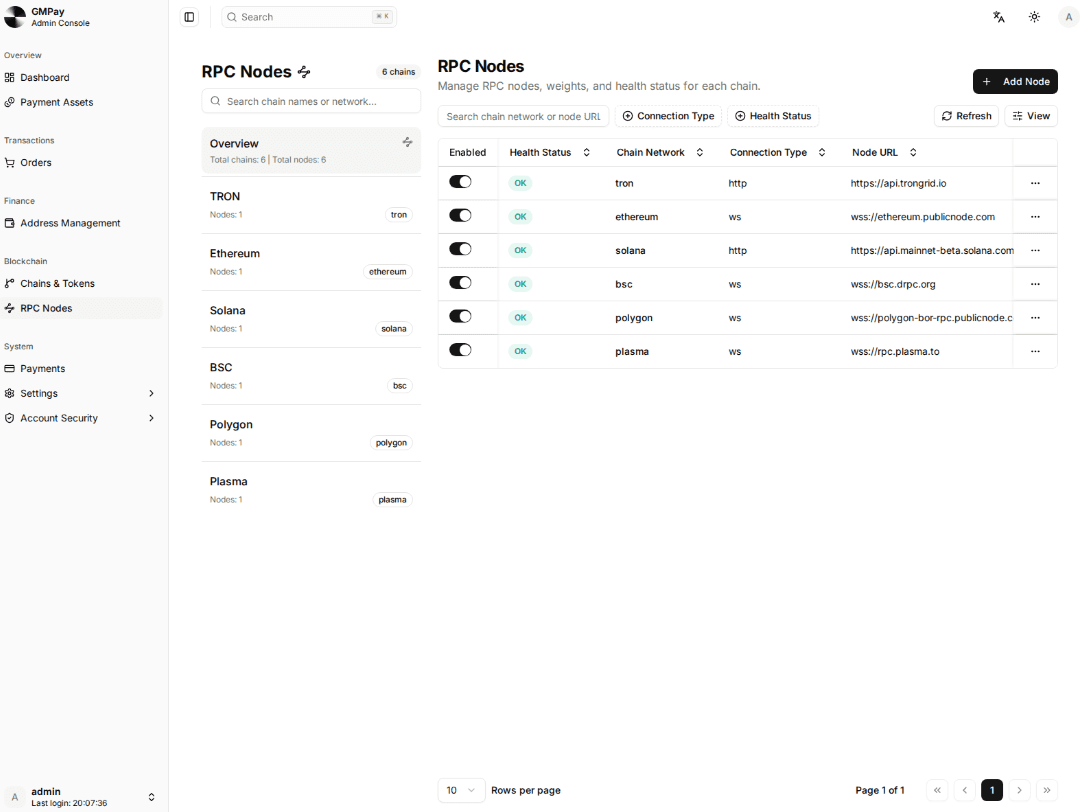The image size is (1084, 812).
Task: Switch theme using the sun icon
Action: click(x=1034, y=17)
